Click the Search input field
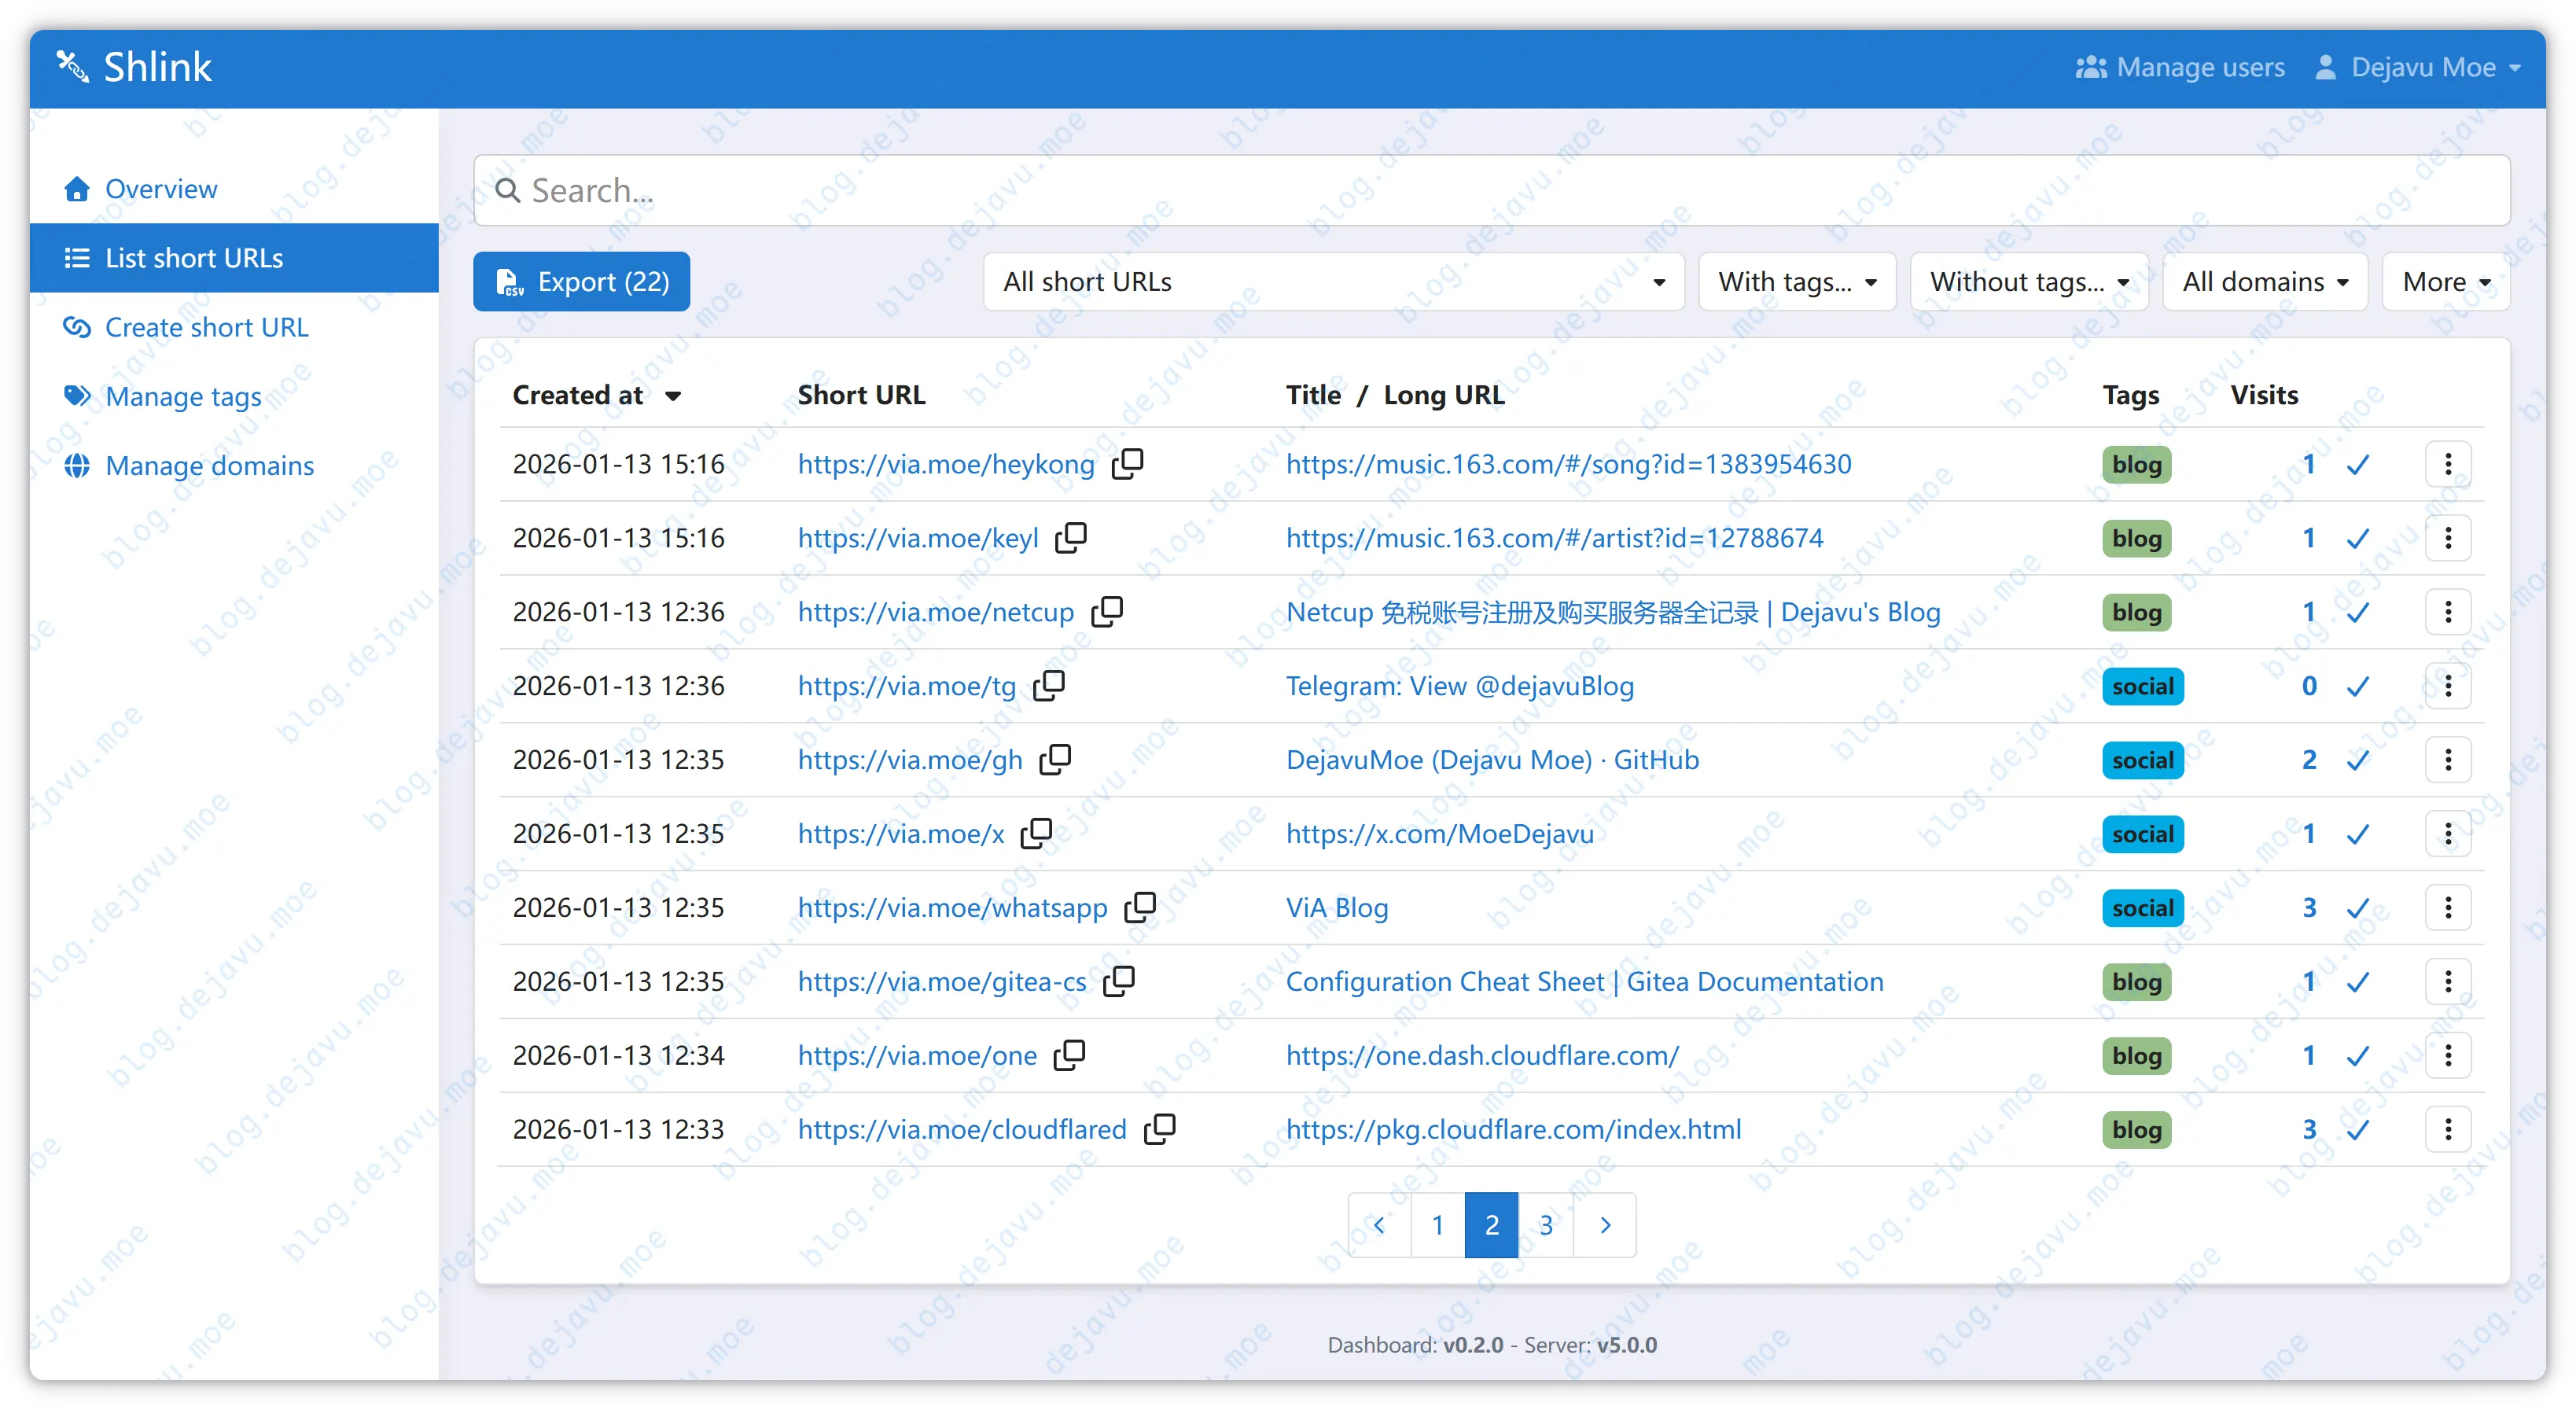The height and width of the screenshot is (1410, 2576). [x=1490, y=190]
